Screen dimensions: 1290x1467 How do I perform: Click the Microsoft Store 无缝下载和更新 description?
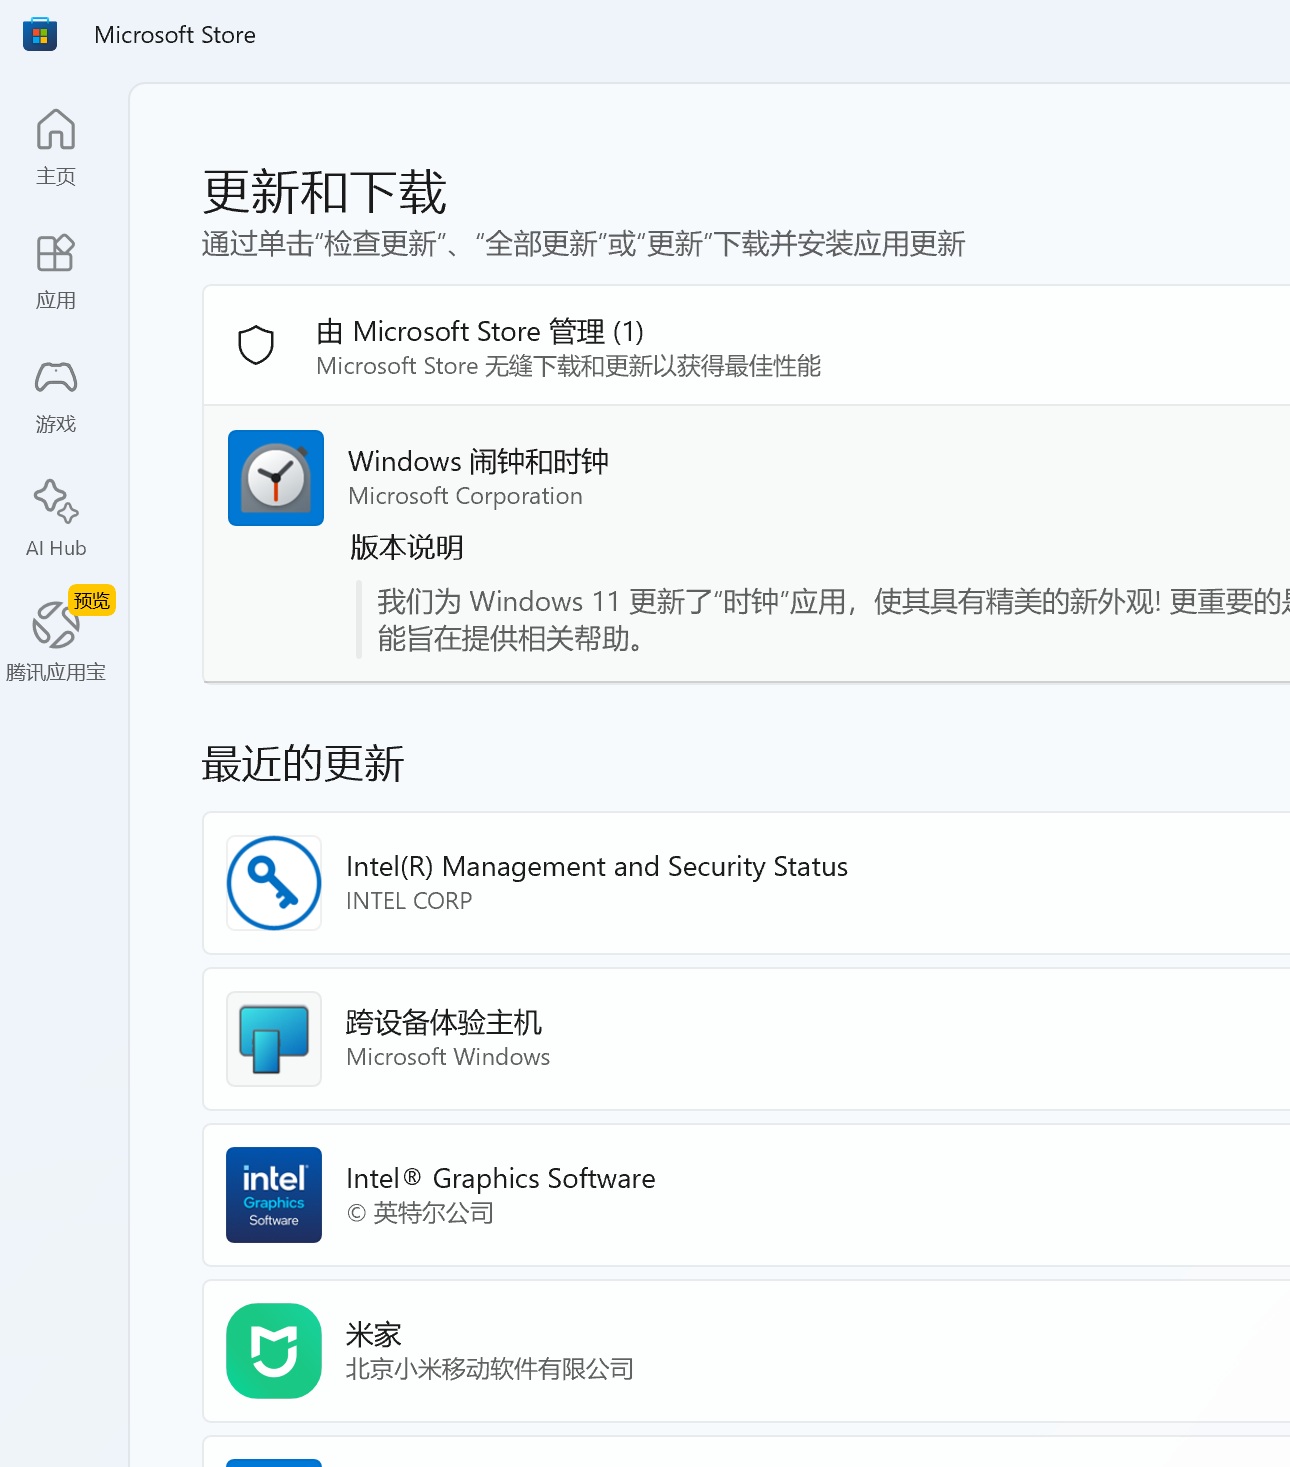pyautogui.click(x=568, y=366)
